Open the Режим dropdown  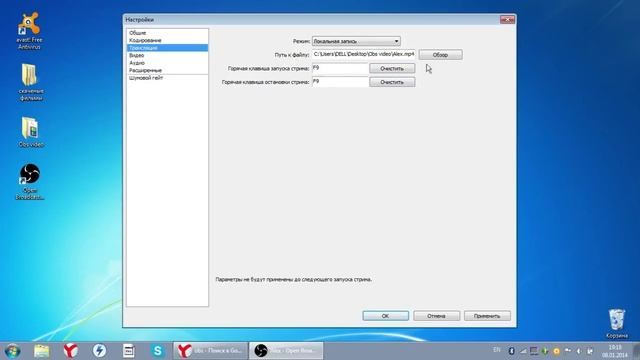click(x=356, y=41)
